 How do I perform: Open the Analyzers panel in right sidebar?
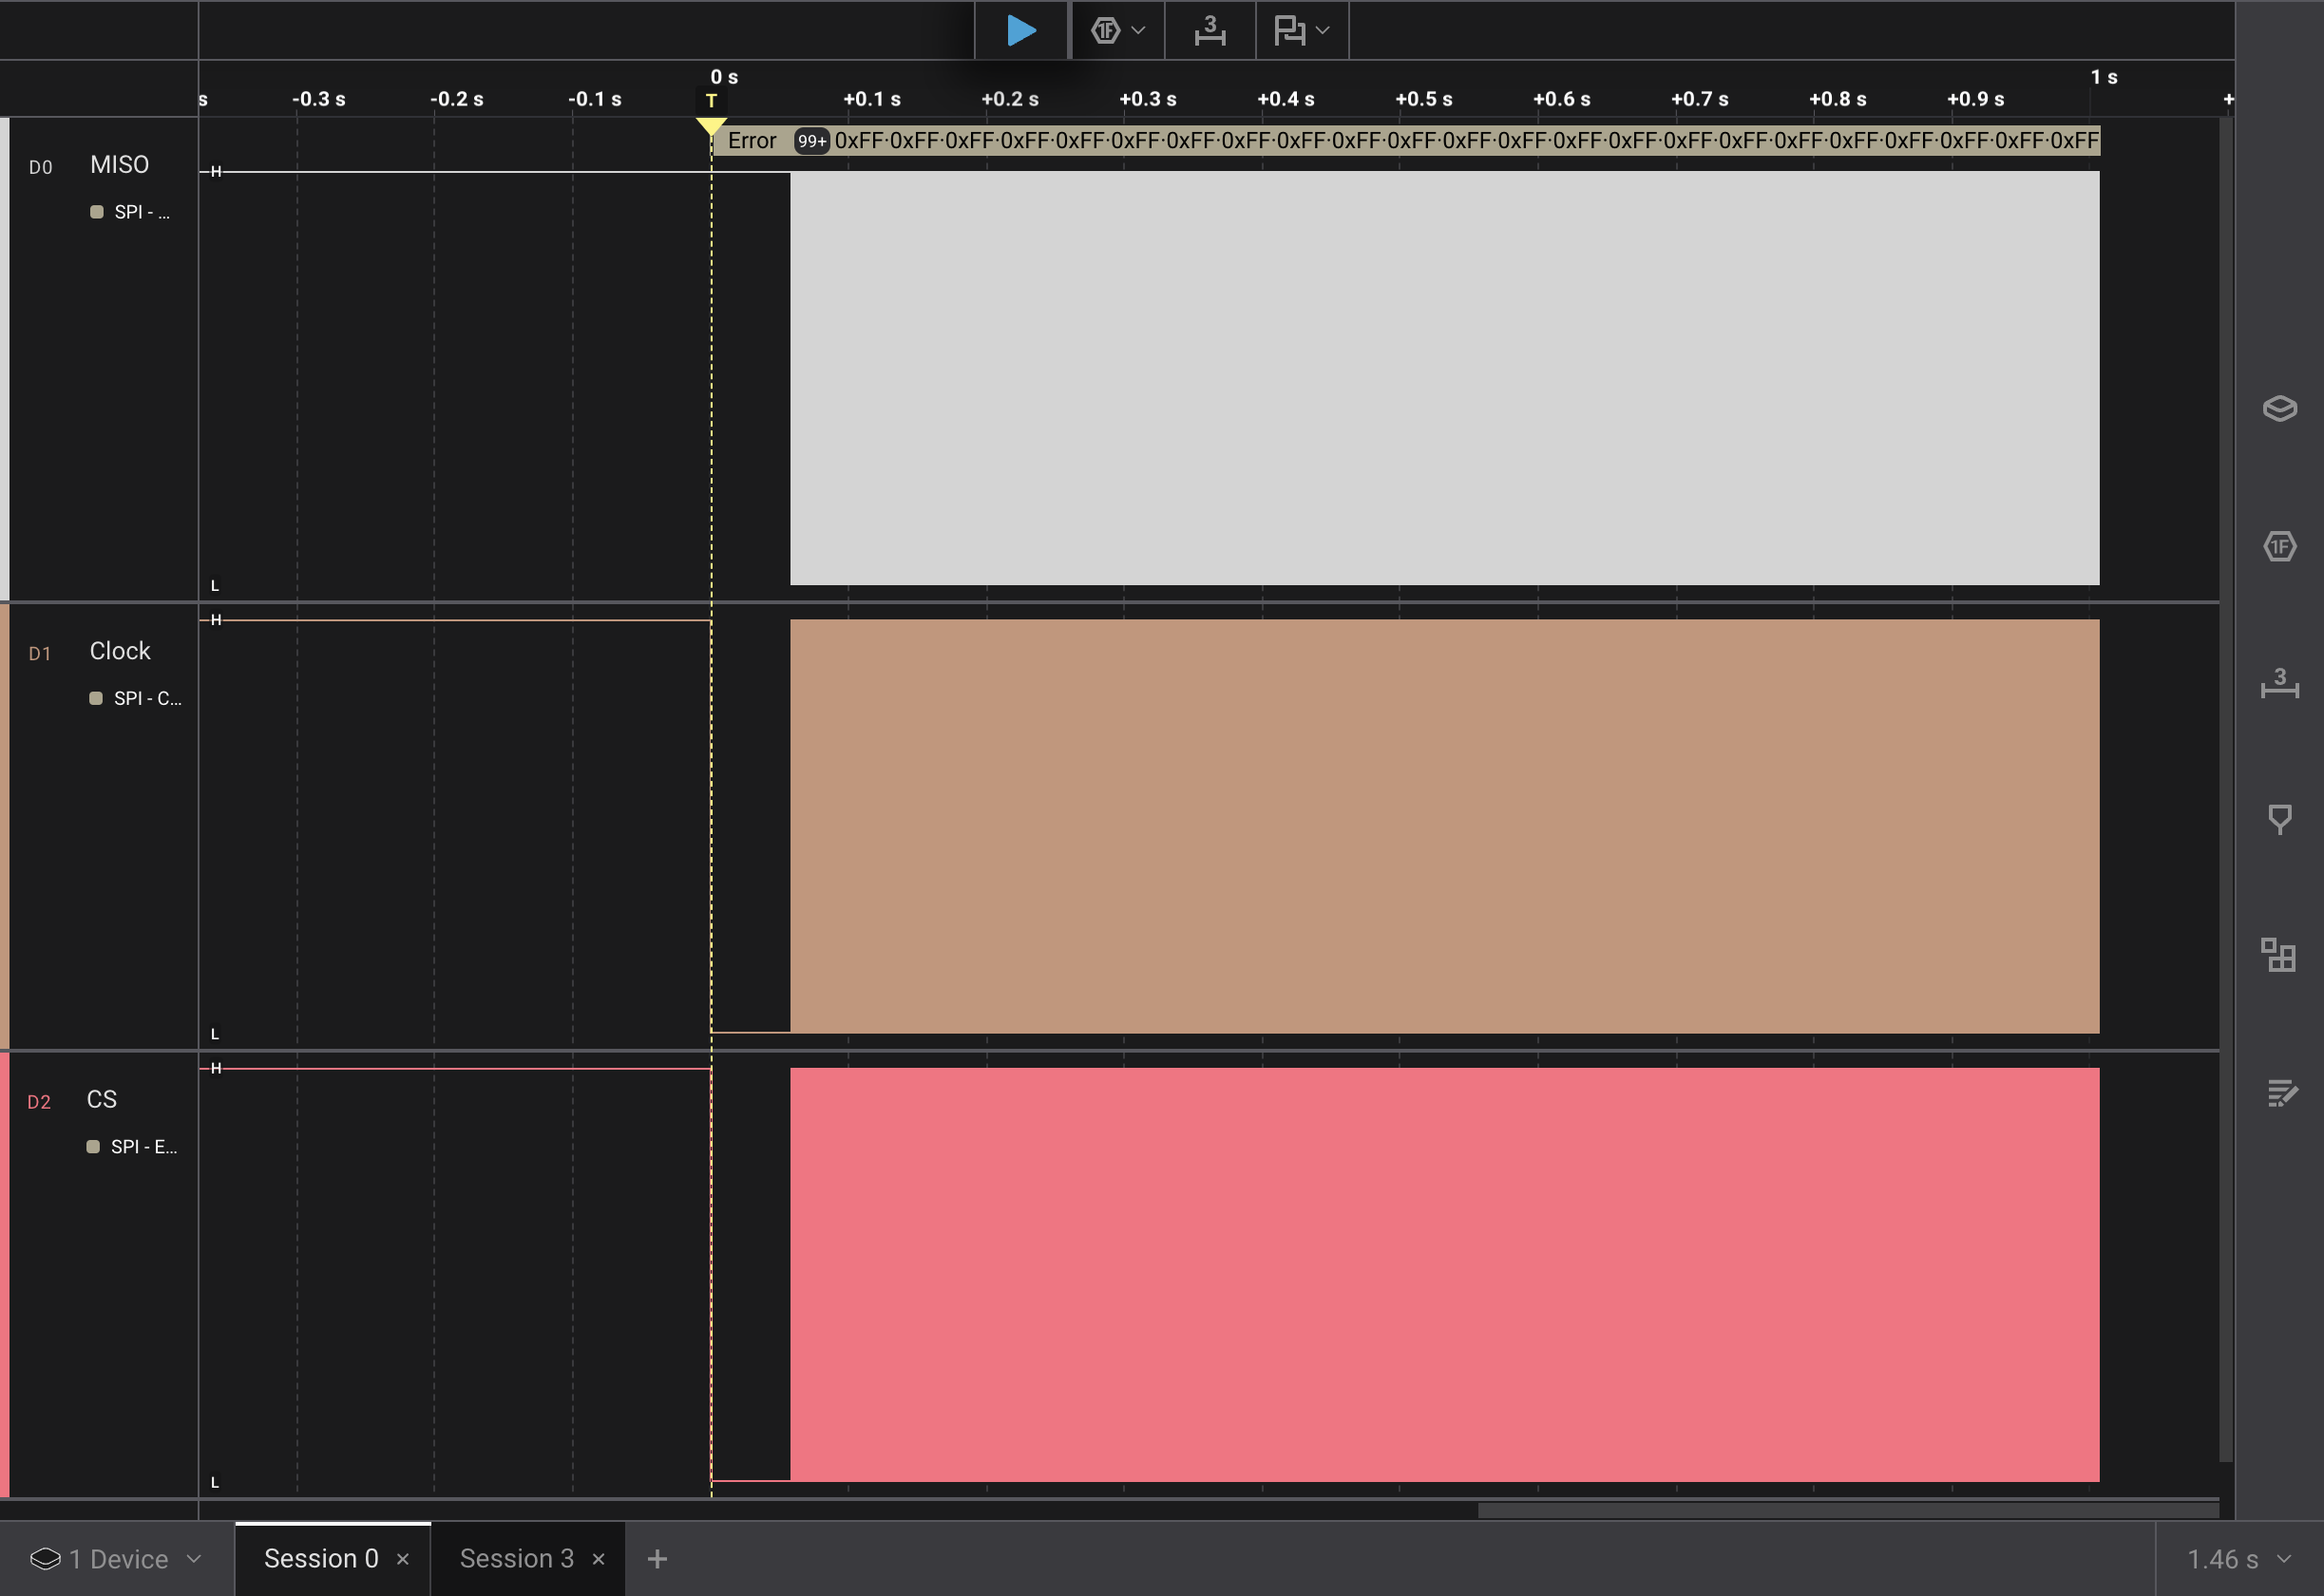coord(2279,546)
